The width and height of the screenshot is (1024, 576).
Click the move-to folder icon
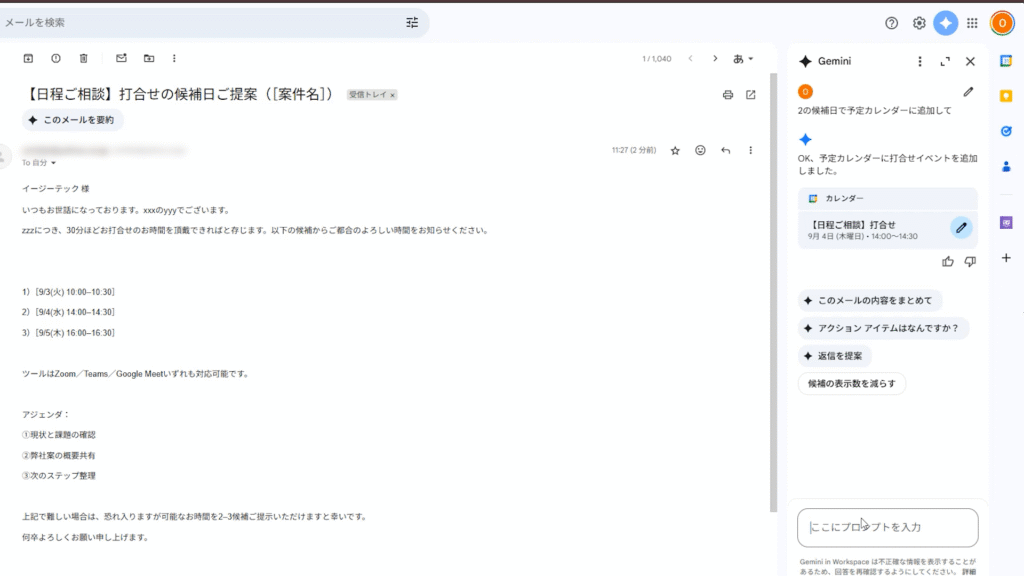tap(149, 58)
